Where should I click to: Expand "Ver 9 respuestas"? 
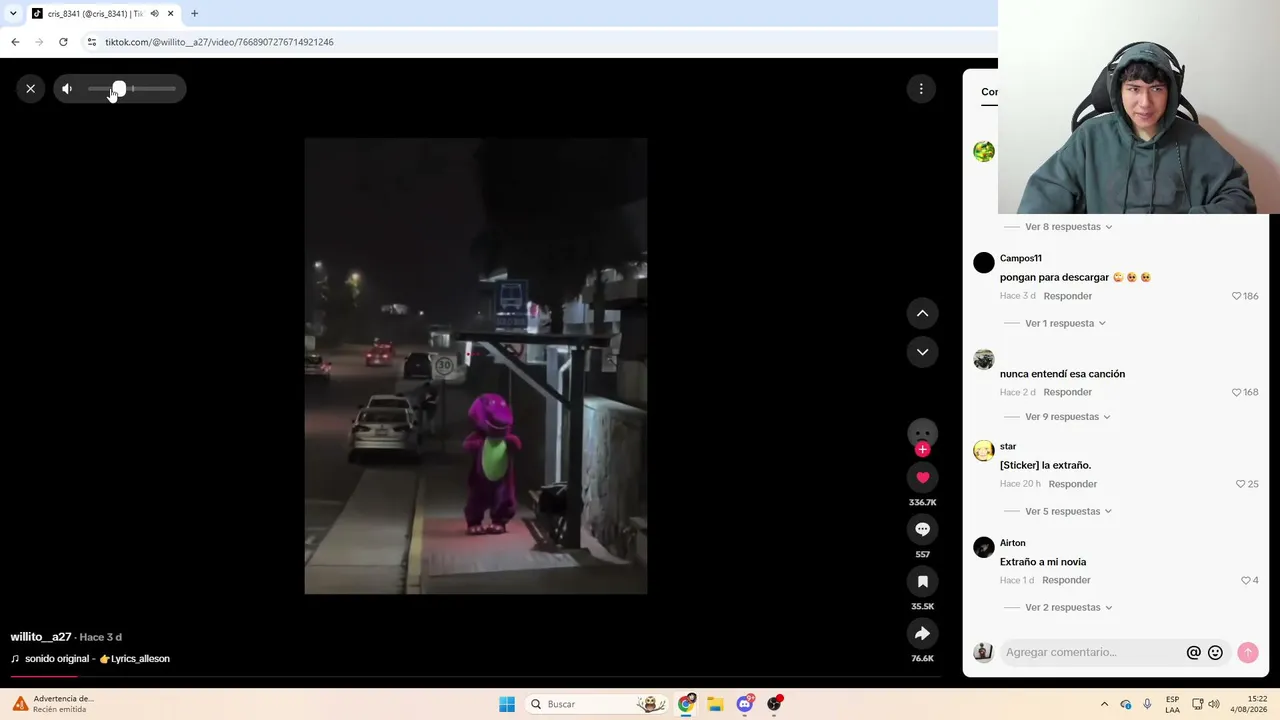1067,417
